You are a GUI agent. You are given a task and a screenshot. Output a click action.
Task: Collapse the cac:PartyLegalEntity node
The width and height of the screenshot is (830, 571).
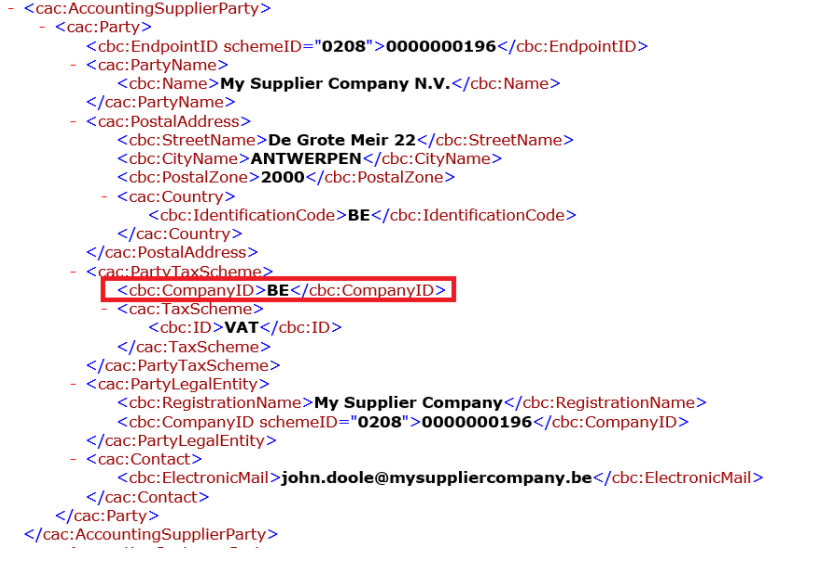pos(75,384)
